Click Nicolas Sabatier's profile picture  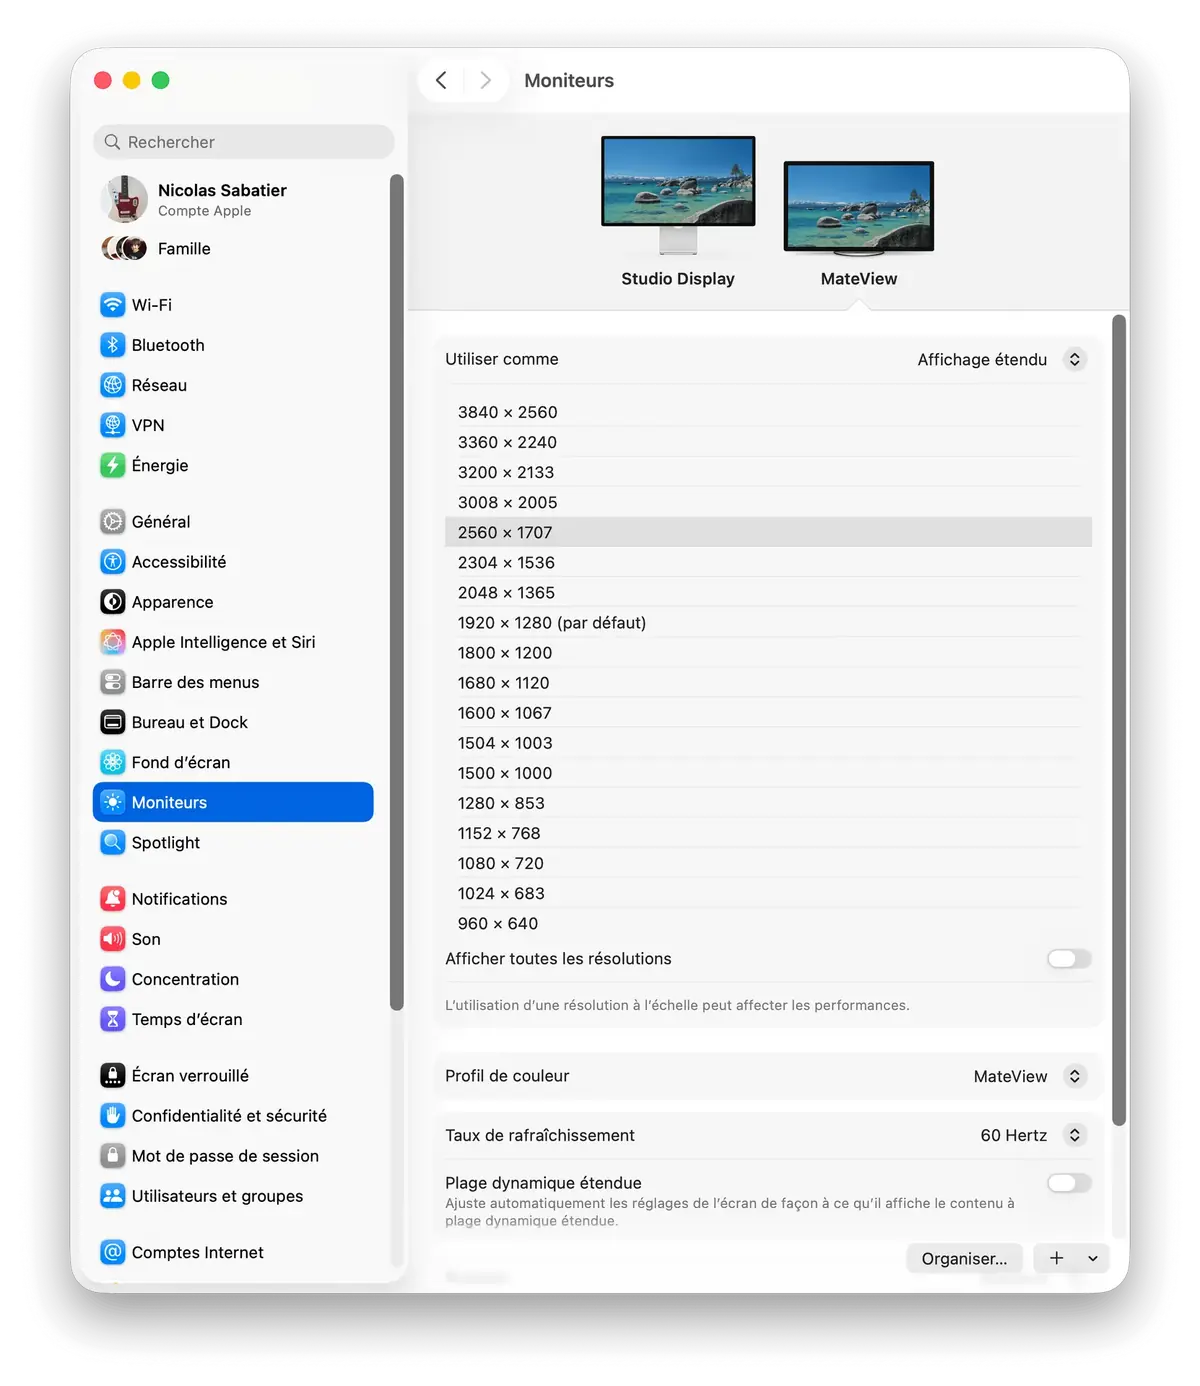125,199
